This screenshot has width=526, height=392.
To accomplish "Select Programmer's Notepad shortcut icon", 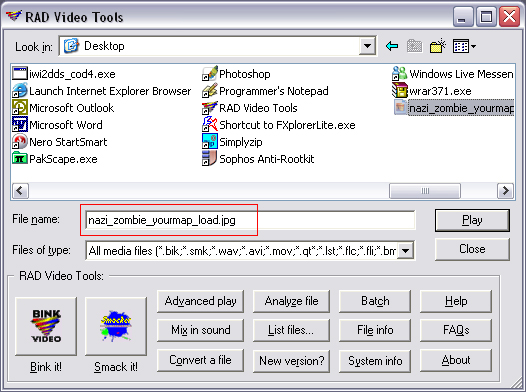I will point(210,91).
